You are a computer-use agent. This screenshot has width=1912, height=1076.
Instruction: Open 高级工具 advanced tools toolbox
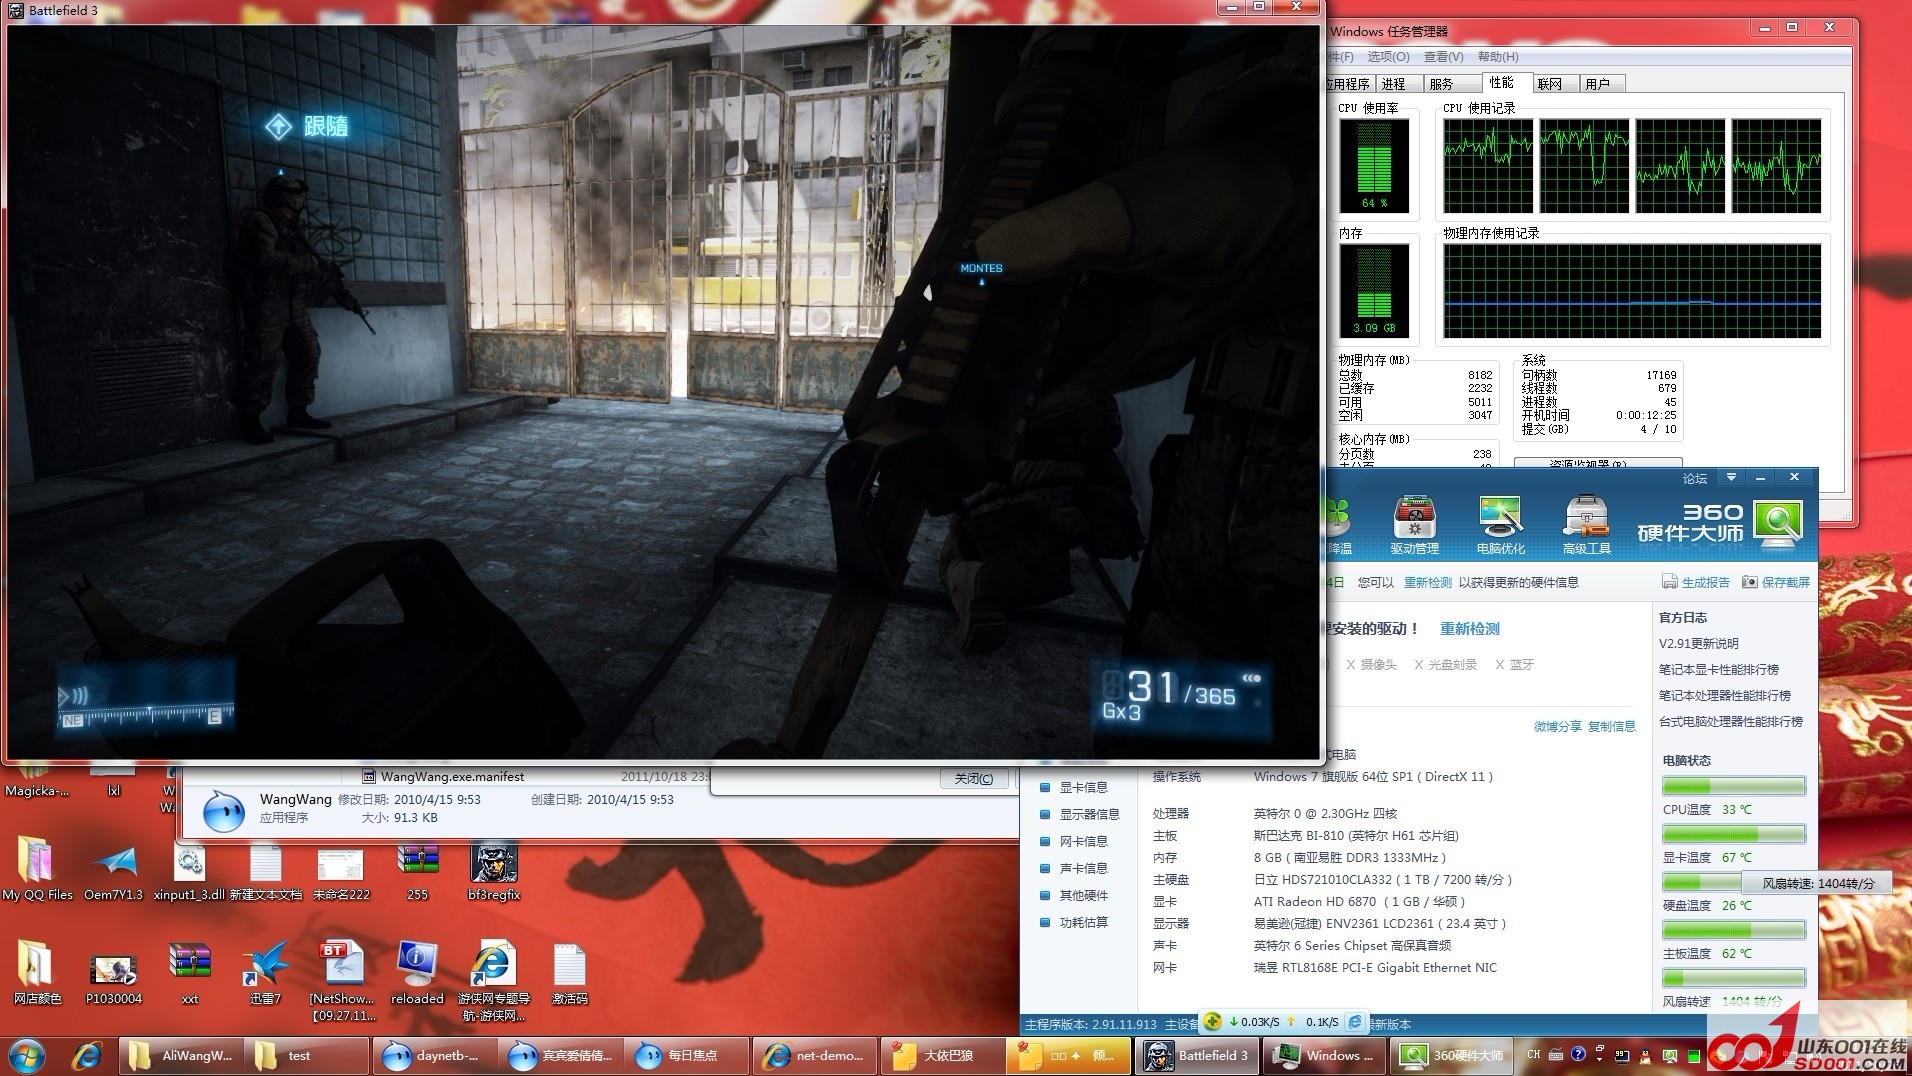(1586, 524)
